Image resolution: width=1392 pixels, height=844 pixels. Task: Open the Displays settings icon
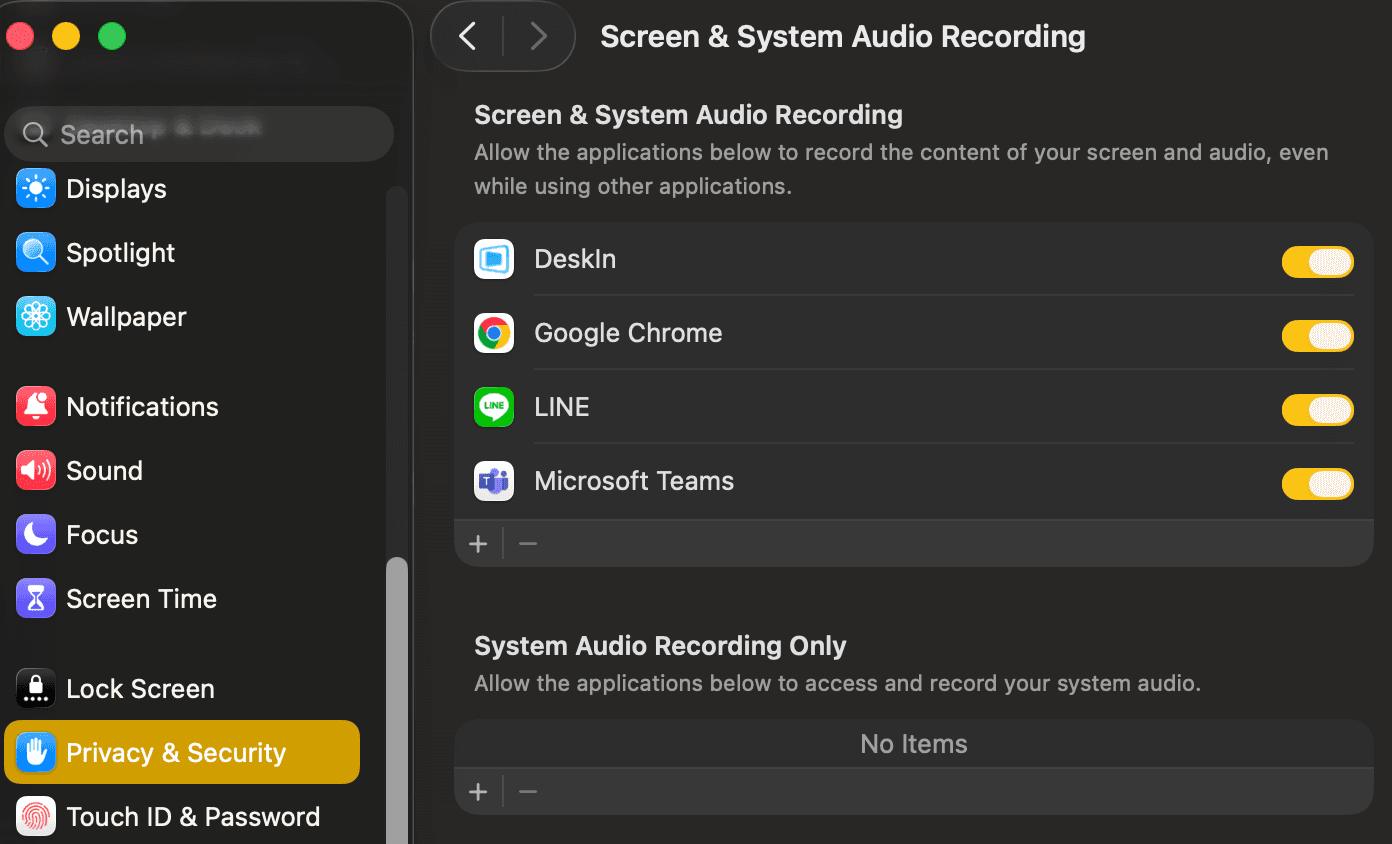(x=36, y=188)
